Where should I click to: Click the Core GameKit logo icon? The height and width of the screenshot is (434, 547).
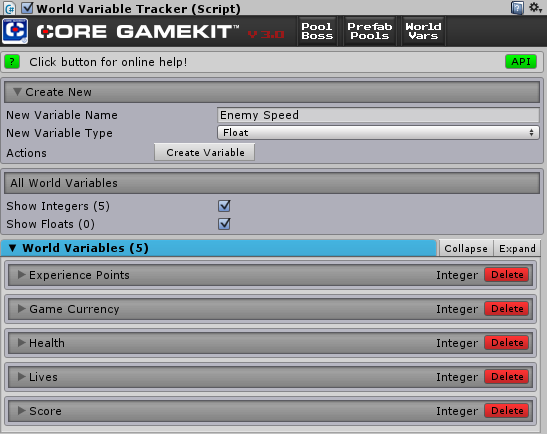(15, 31)
